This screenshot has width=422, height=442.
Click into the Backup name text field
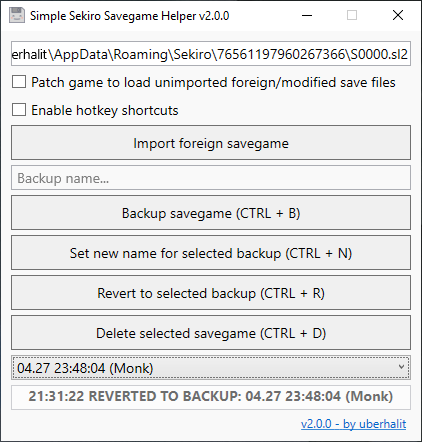tap(211, 178)
